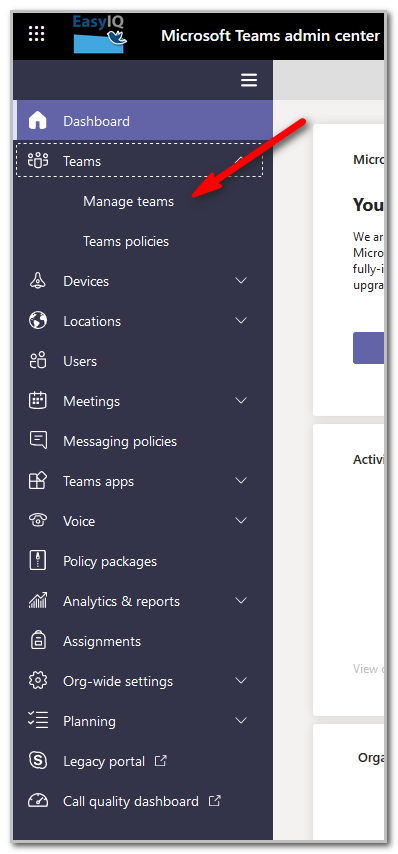Open the Users page
The height and width of the screenshot is (854, 398).
(80, 361)
